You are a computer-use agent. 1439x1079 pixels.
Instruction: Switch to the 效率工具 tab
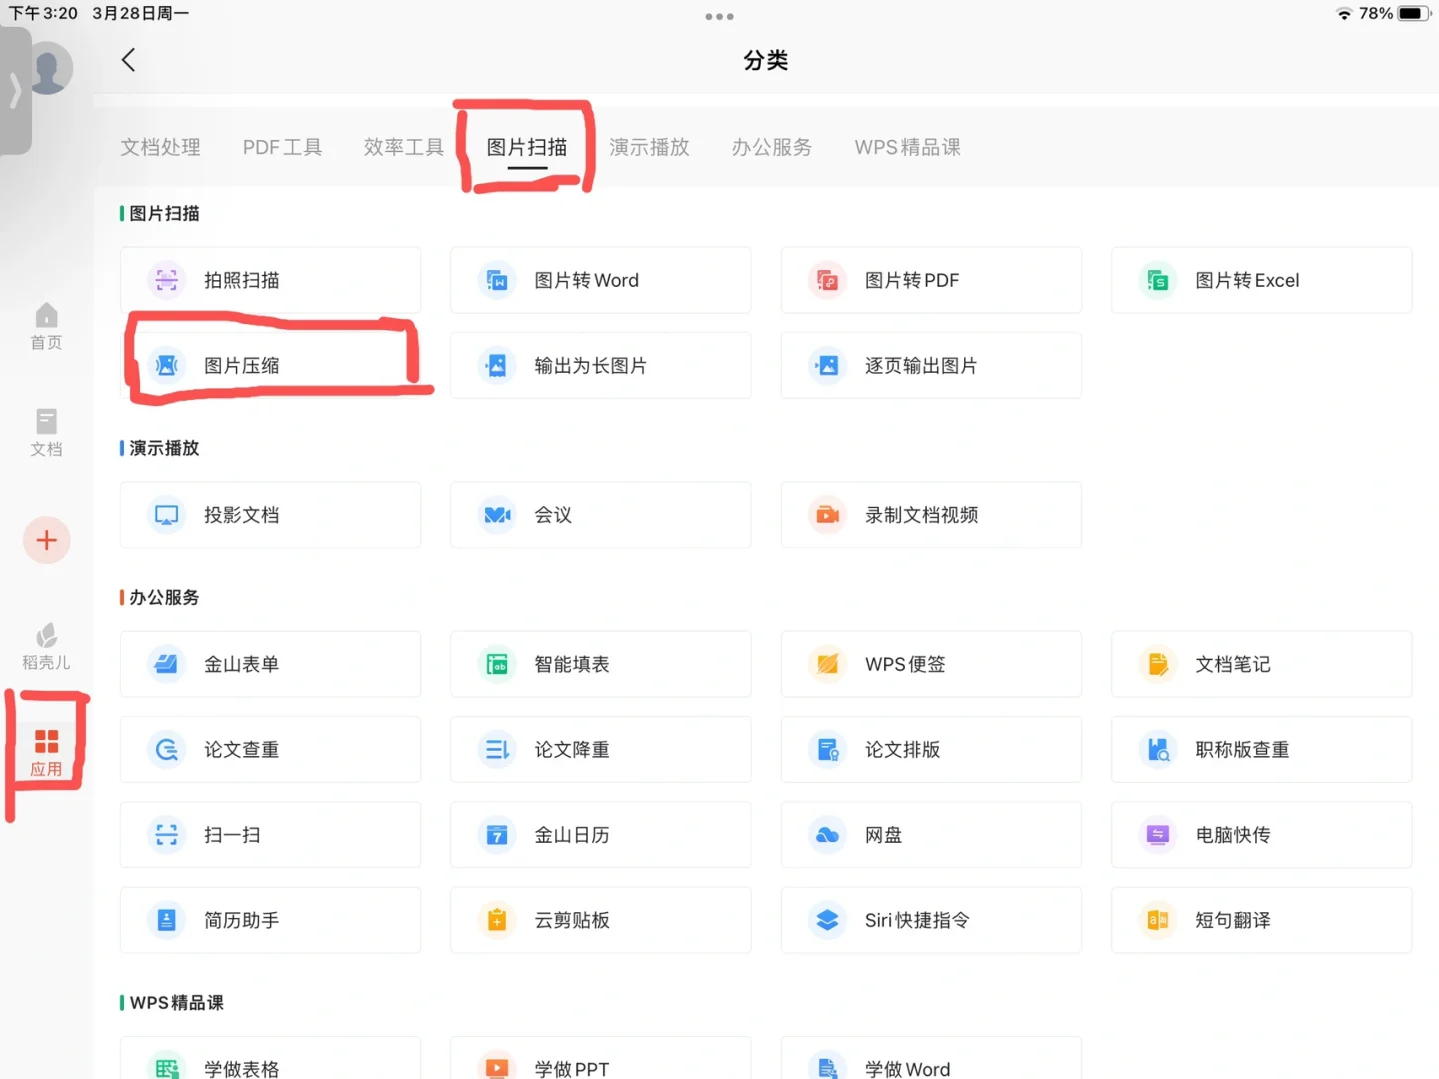[x=404, y=147]
